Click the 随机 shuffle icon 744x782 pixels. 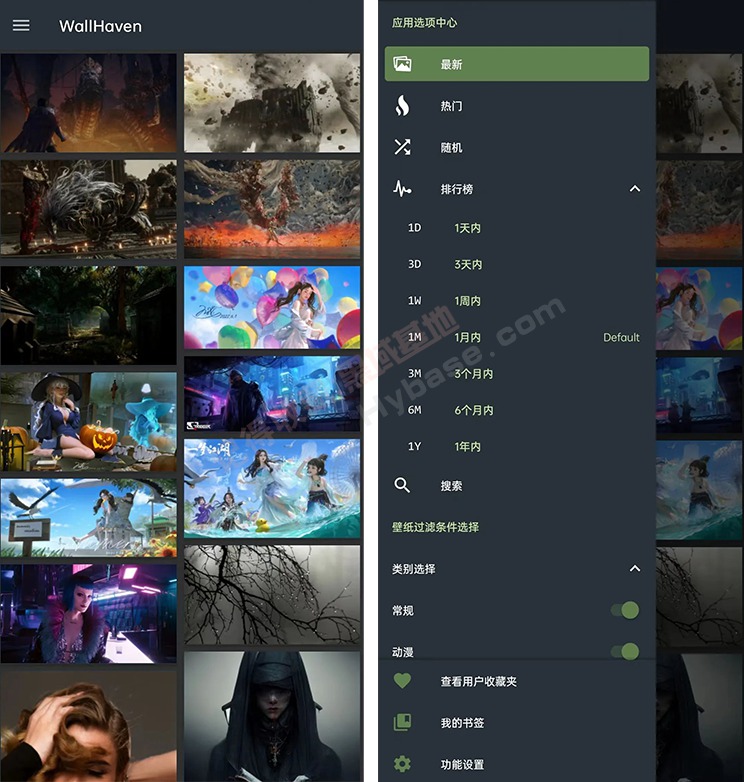coord(402,147)
